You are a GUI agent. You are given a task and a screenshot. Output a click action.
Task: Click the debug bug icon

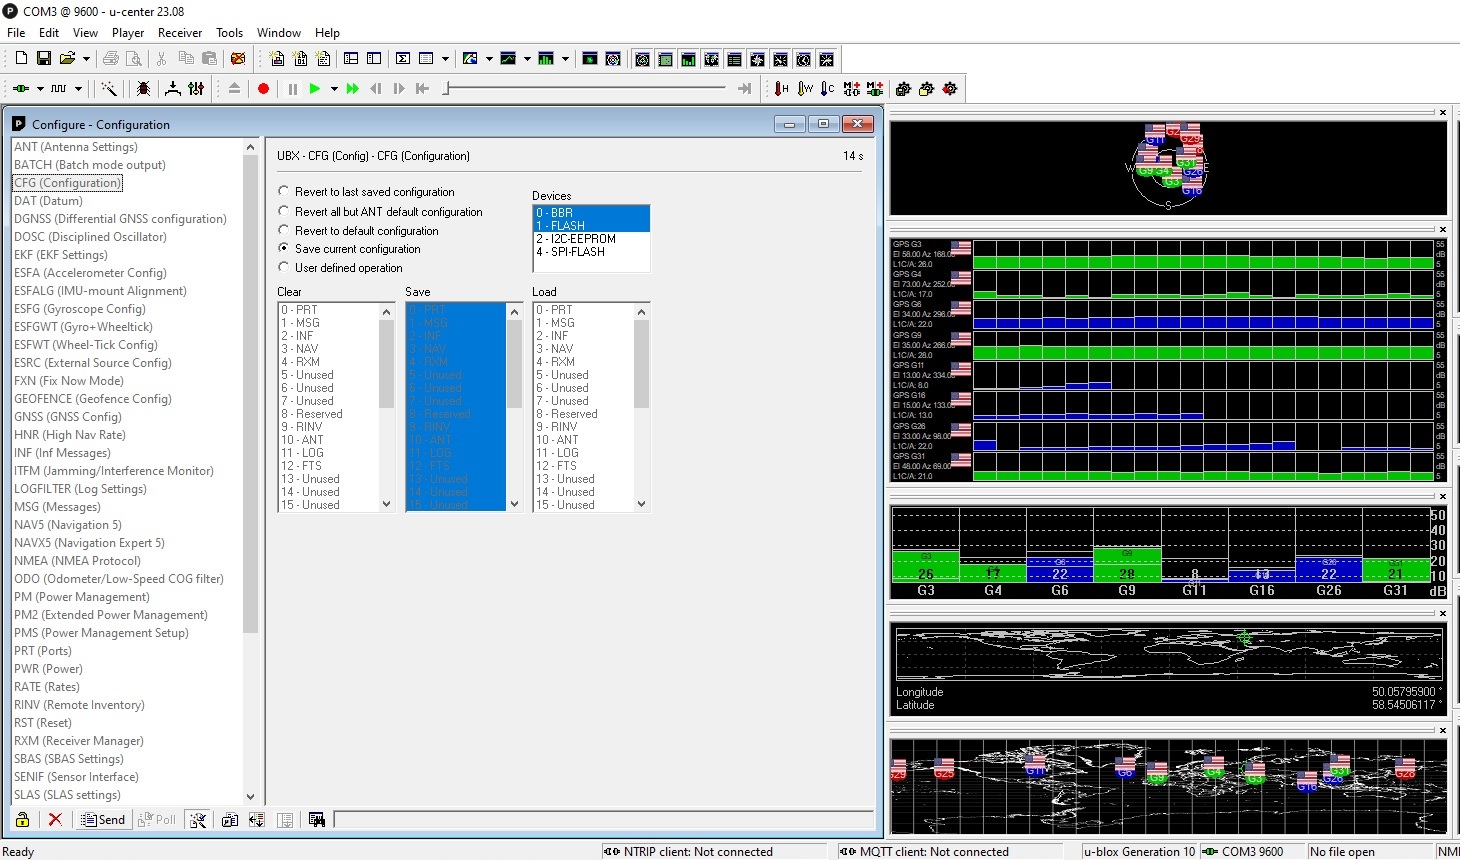(144, 89)
